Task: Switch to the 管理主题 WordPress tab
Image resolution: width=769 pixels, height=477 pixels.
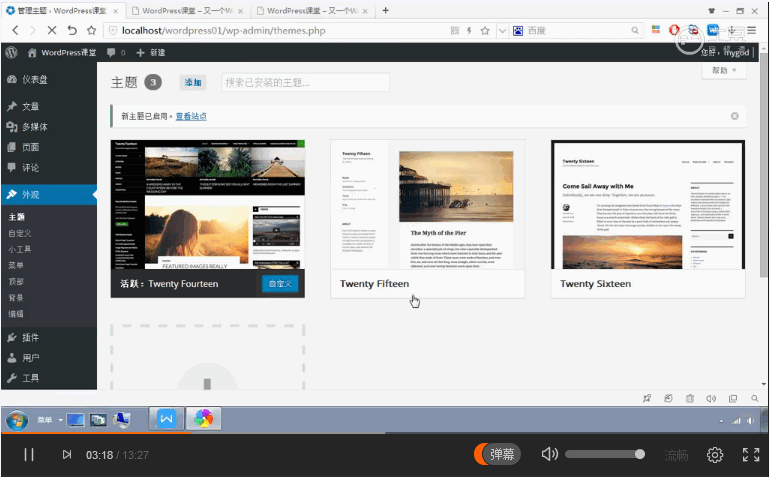Action: pyautogui.click(x=62, y=10)
